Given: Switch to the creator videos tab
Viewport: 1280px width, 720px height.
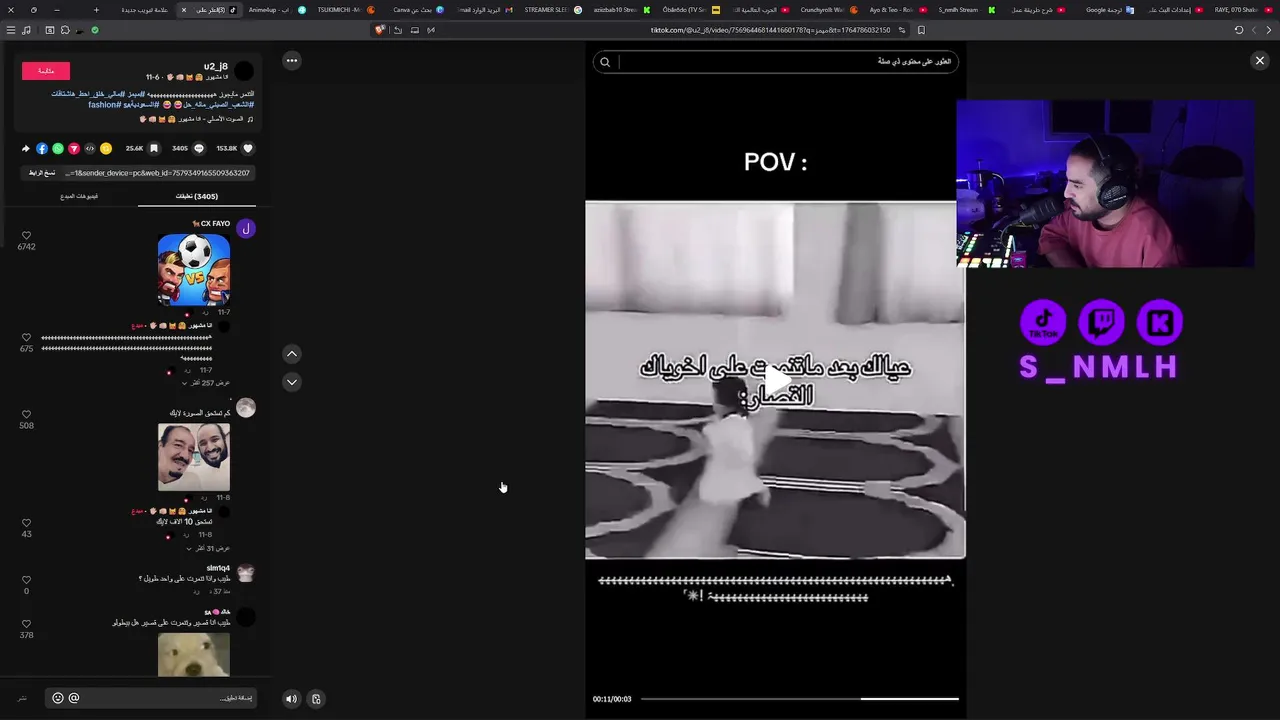Looking at the screenshot, I should (x=79, y=196).
